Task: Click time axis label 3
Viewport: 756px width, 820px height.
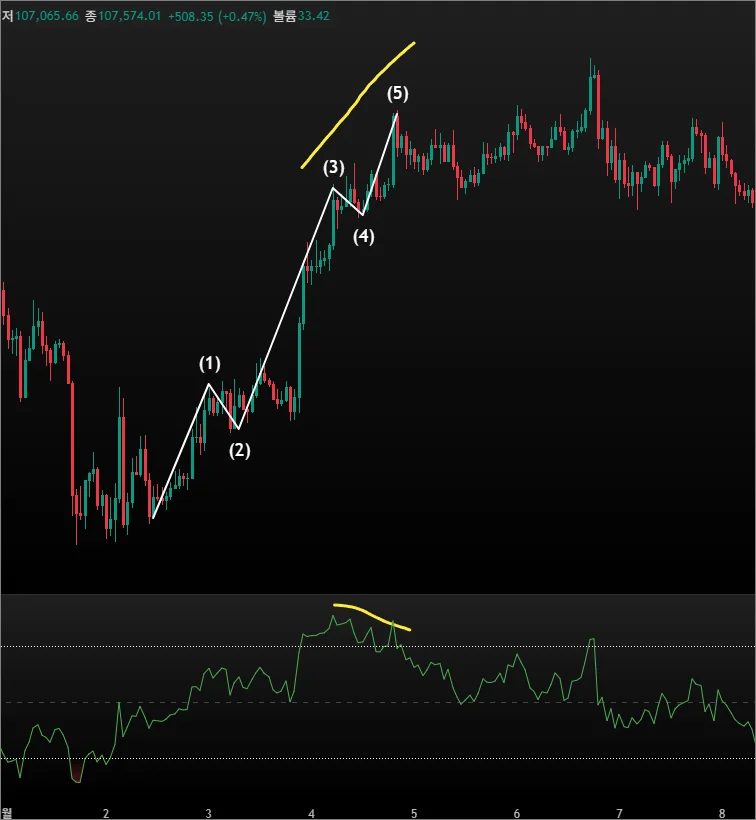Action: [x=208, y=813]
